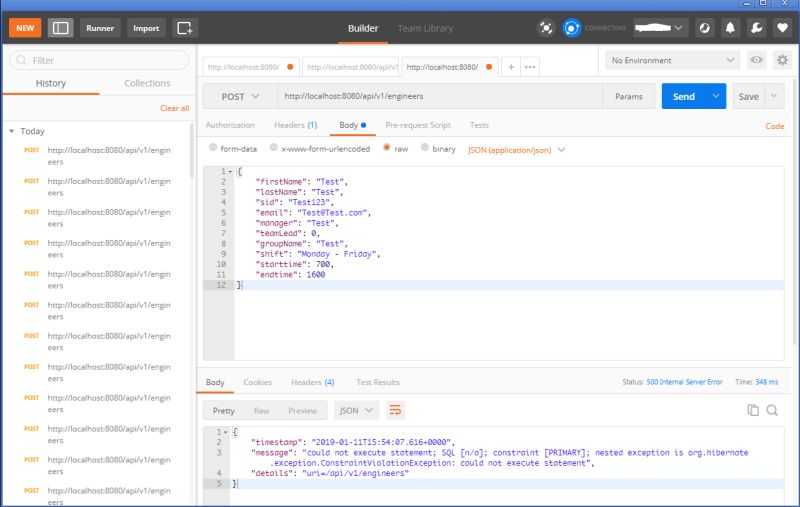Screen dimensions: 800x507
Task: Select the form-data radio option
Action: point(213,147)
